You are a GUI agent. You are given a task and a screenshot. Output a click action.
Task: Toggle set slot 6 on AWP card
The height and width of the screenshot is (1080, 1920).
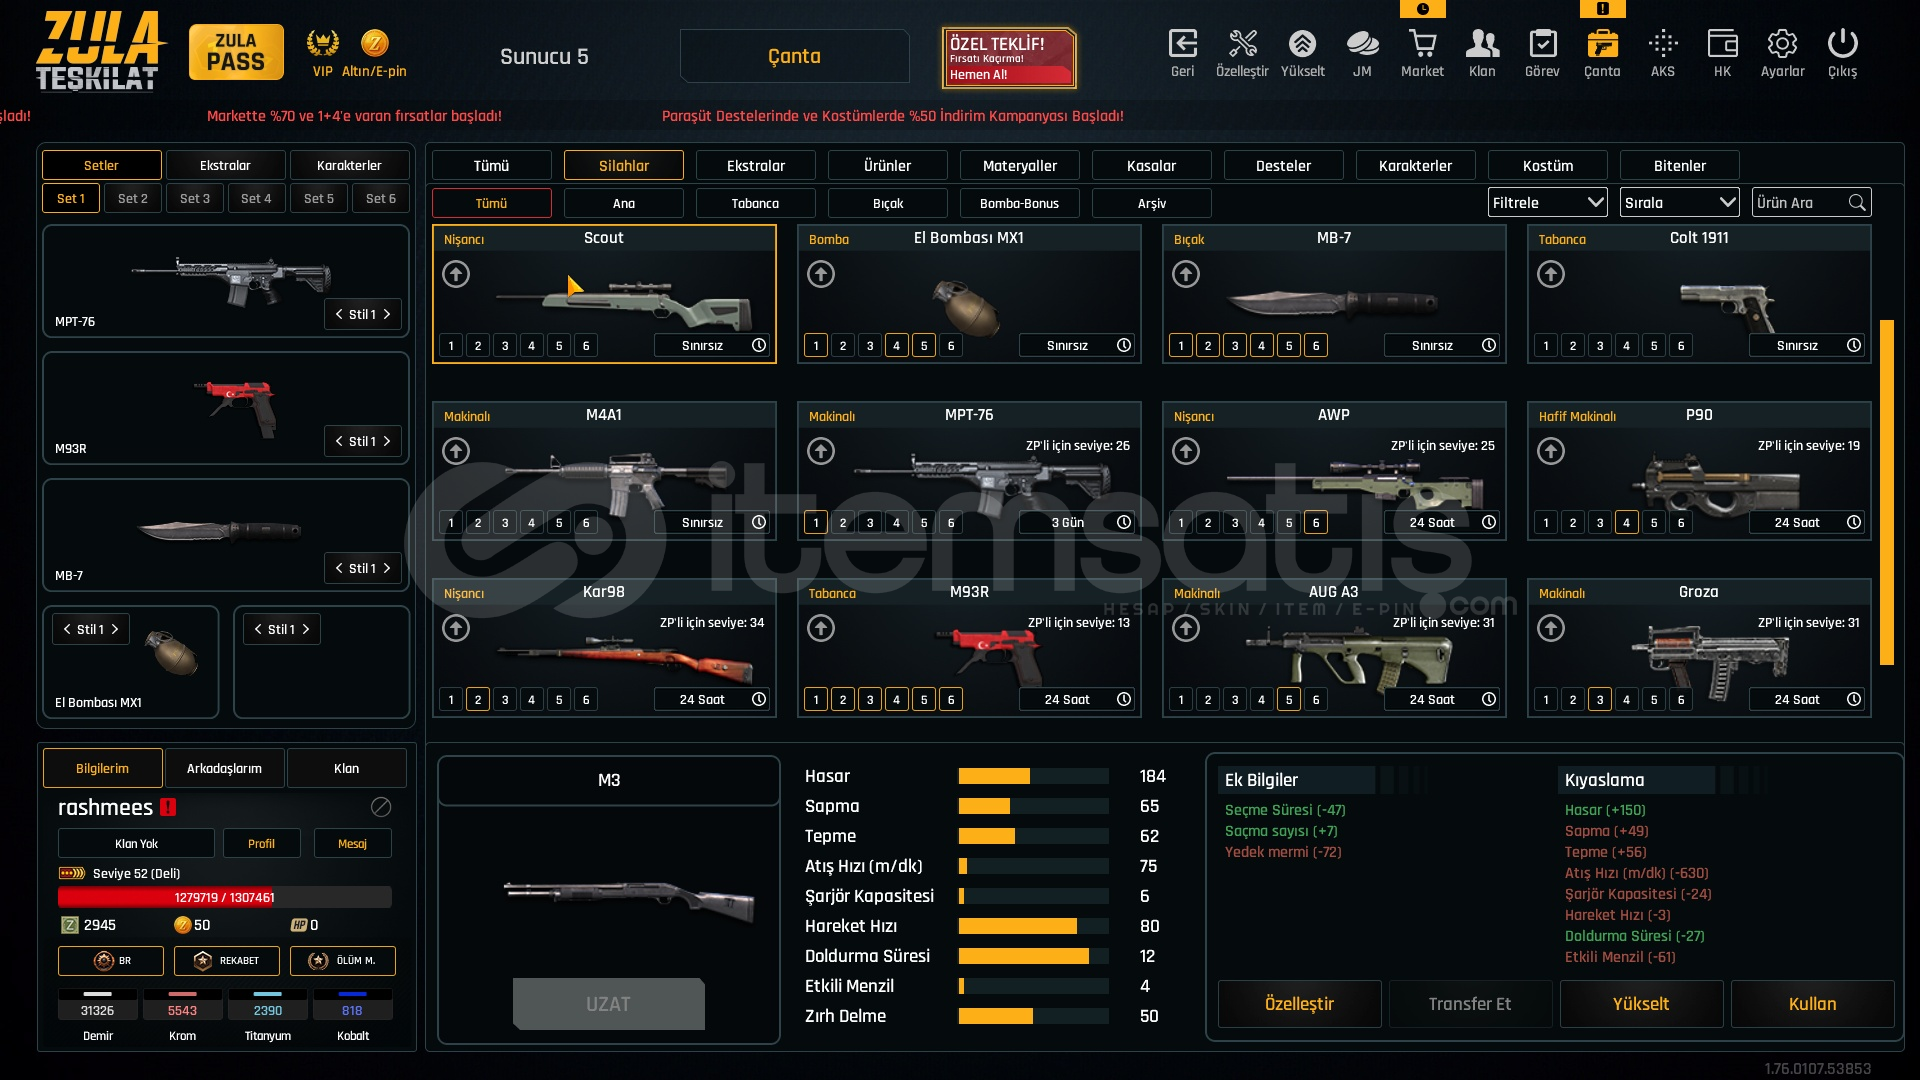[x=1316, y=523]
